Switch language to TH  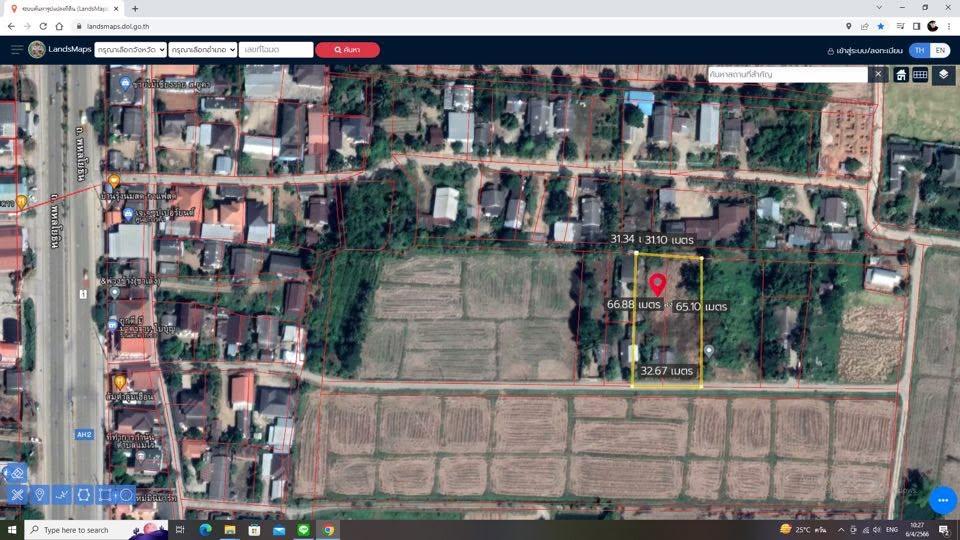click(920, 51)
